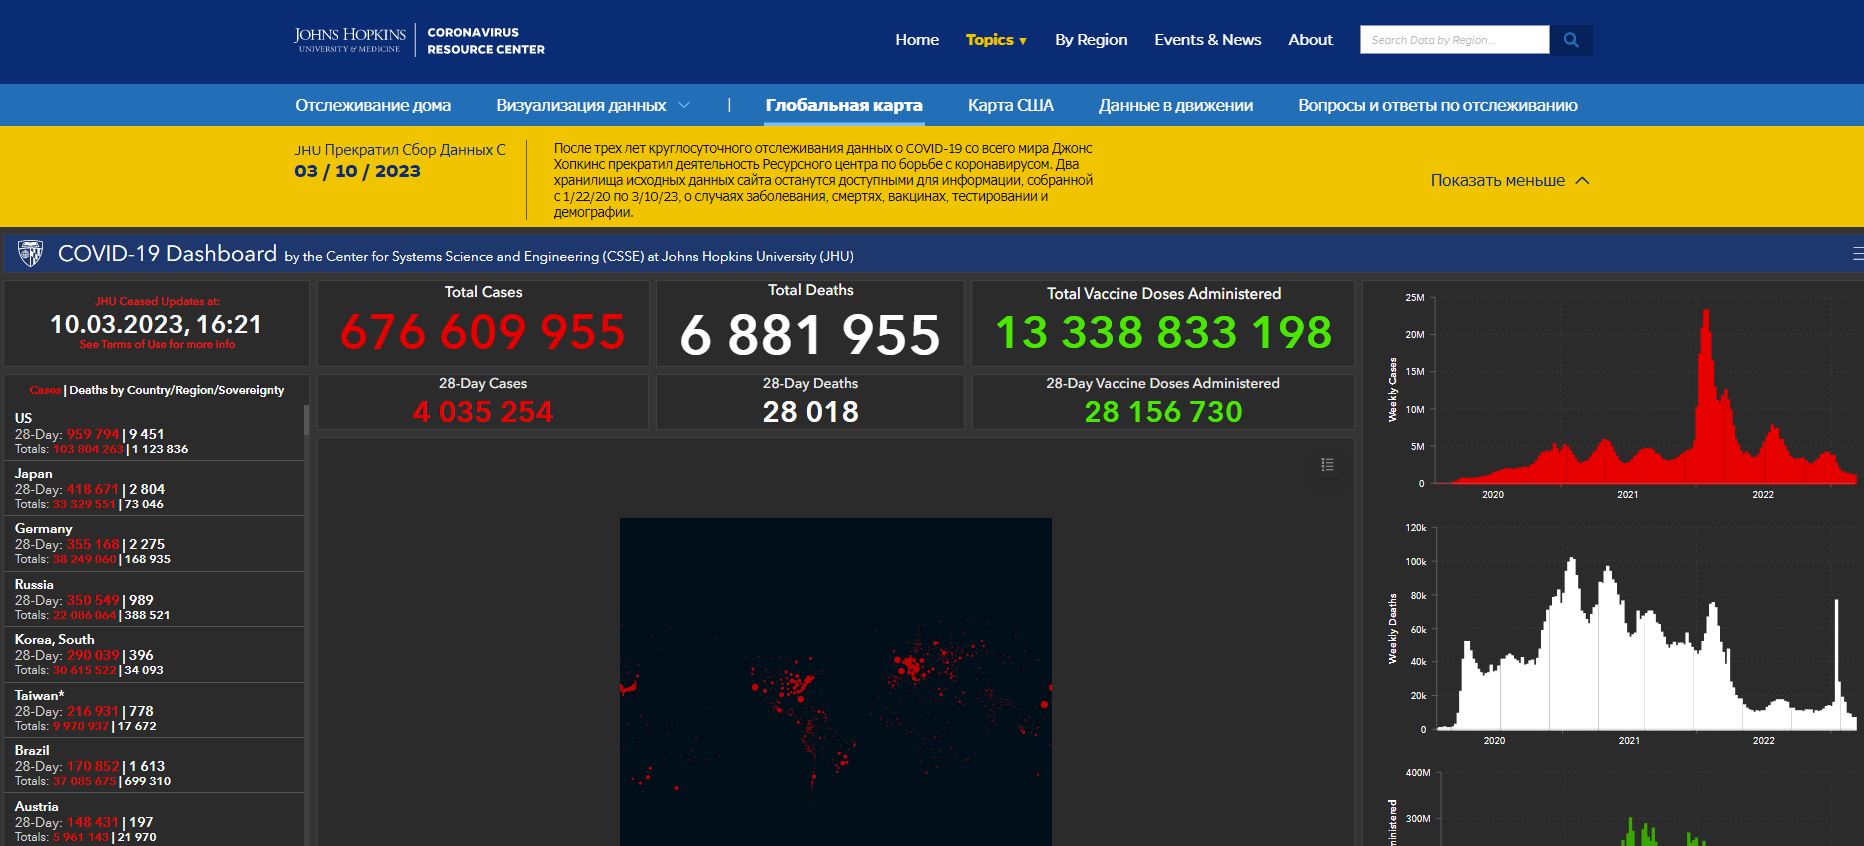Click the vaccine doses value 13 338 833 198

click(1164, 332)
